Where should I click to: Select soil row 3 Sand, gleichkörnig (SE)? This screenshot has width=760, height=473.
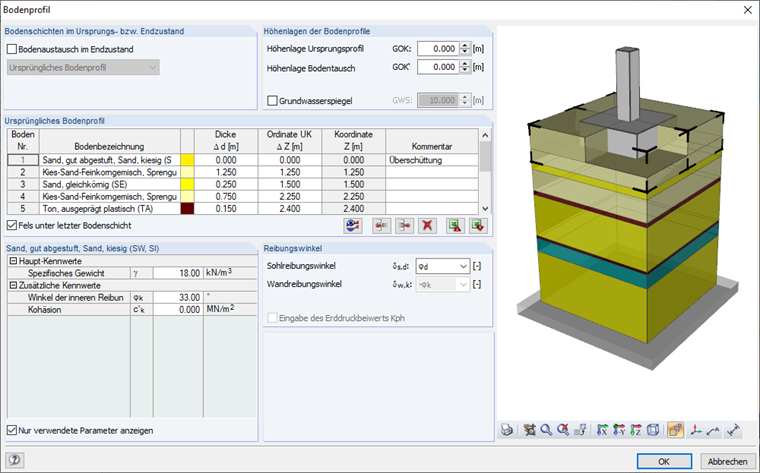click(x=110, y=184)
